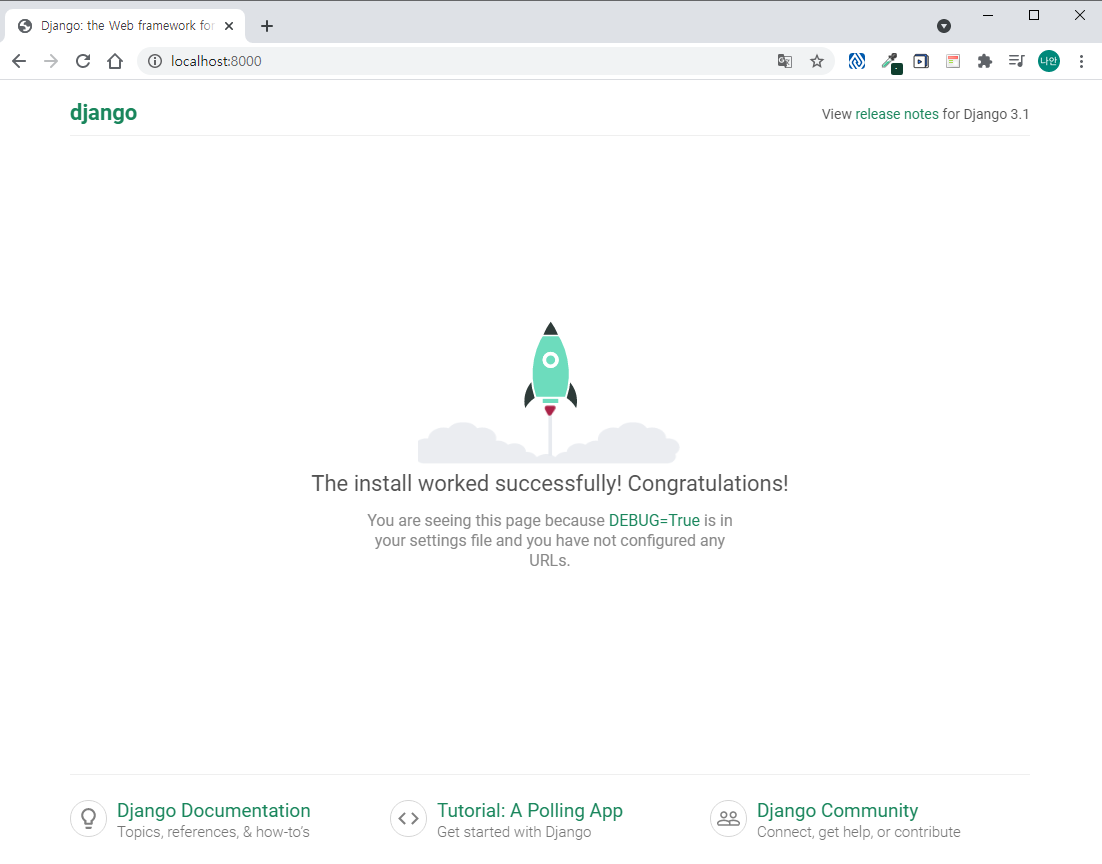Select the Django Web framework tab
Viewport: 1102px width, 864px height.
click(x=126, y=26)
